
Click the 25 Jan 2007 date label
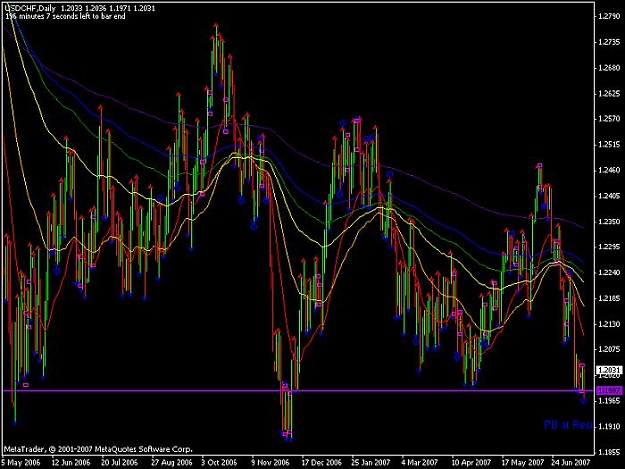tap(370, 463)
